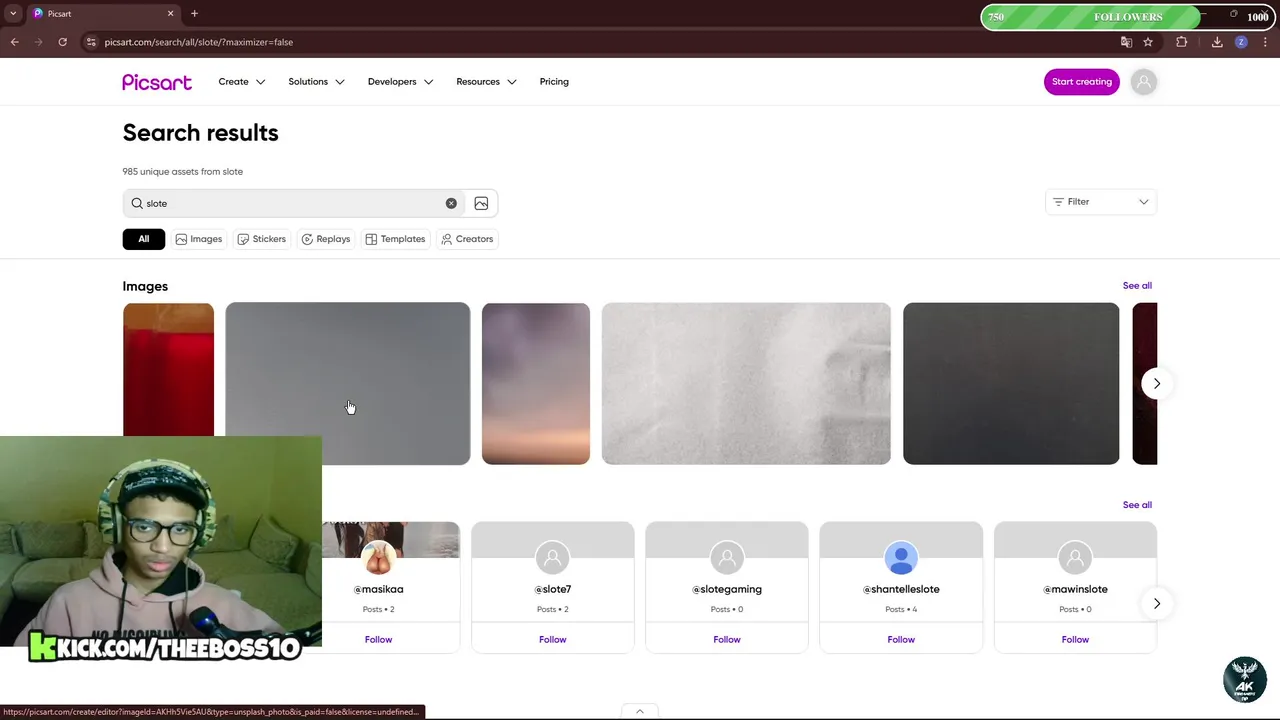Switch to the Creators tab
Viewport: 1280px width, 720px height.
point(467,239)
